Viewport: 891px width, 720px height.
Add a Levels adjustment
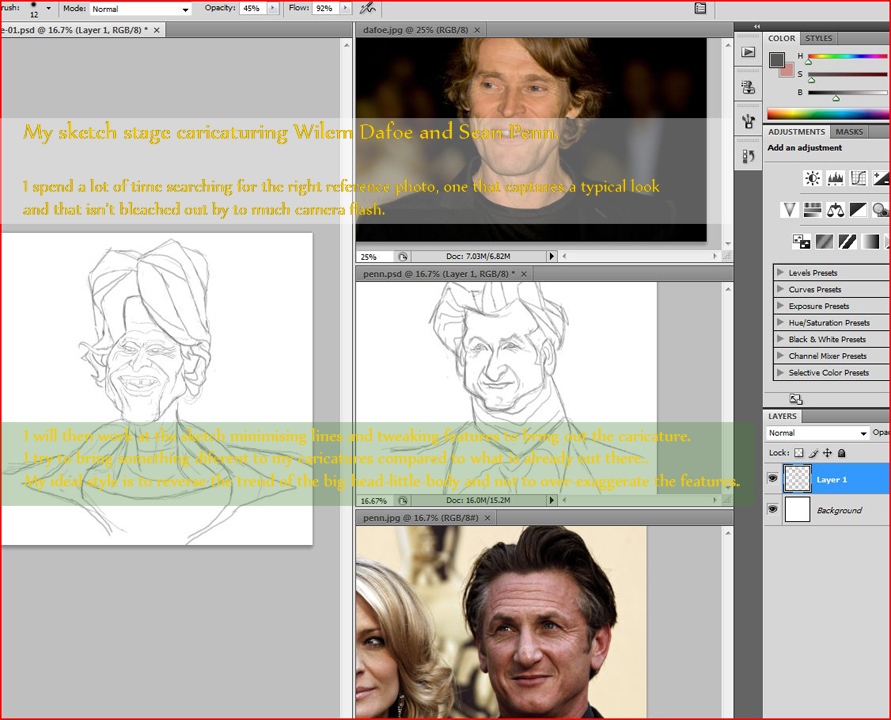click(835, 178)
